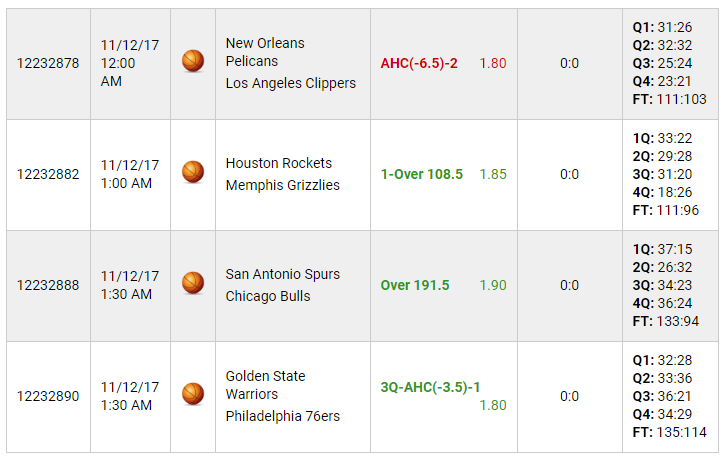Click the FT: 133:94 final score
Screen dimensions: 725x458
[x=666, y=321]
